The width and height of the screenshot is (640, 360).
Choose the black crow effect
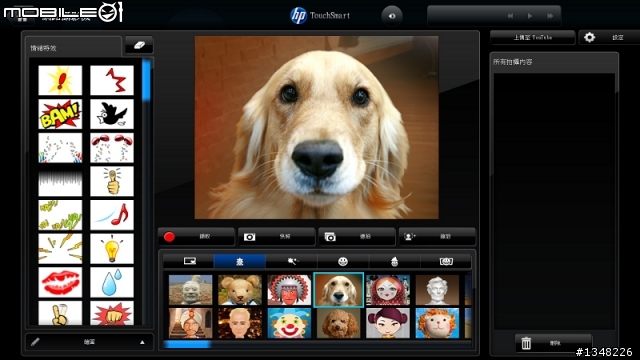point(112,114)
